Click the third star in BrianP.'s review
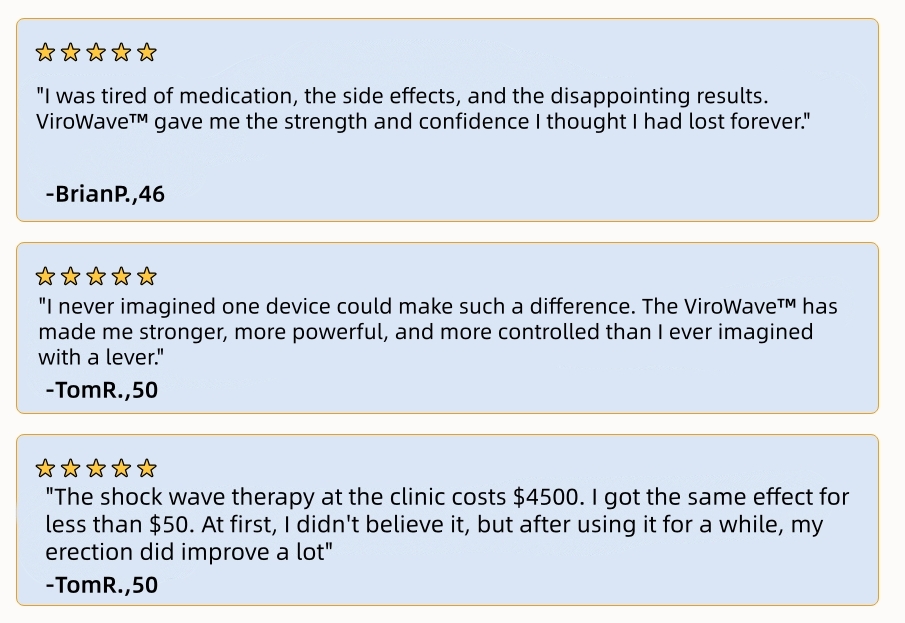Viewport: 905px width, 623px height. click(96, 52)
